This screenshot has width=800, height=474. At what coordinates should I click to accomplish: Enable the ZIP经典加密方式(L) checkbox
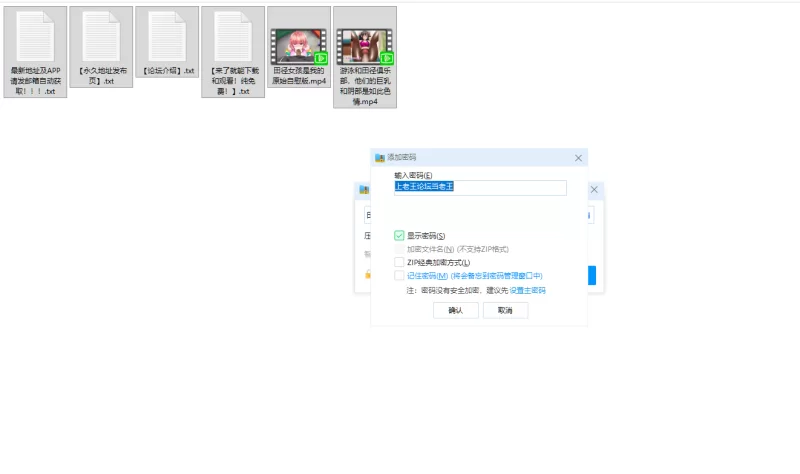[x=399, y=262]
